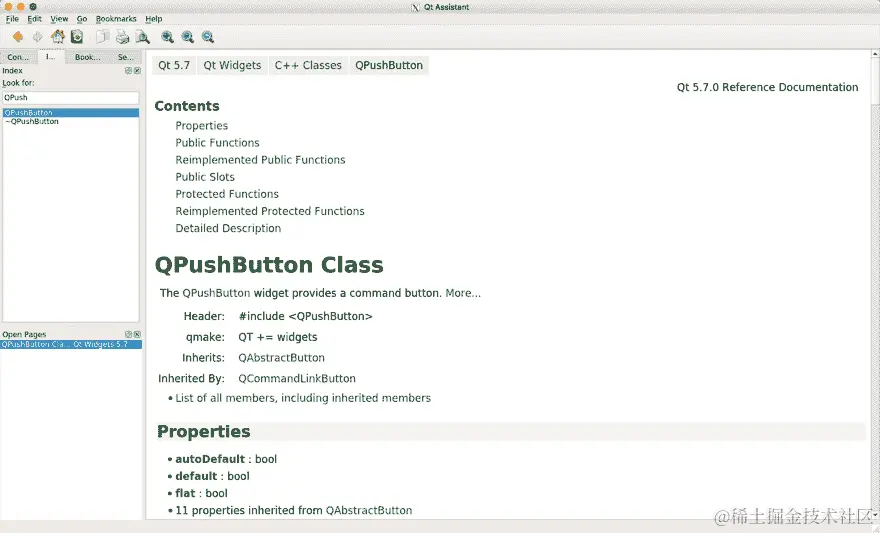Click the More... link
This screenshot has height=533, width=880.
tap(463, 293)
